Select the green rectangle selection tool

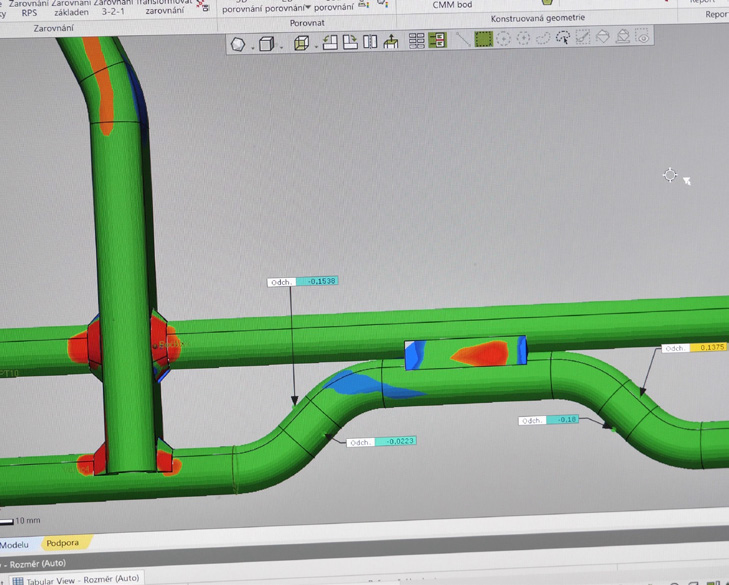click(x=483, y=39)
